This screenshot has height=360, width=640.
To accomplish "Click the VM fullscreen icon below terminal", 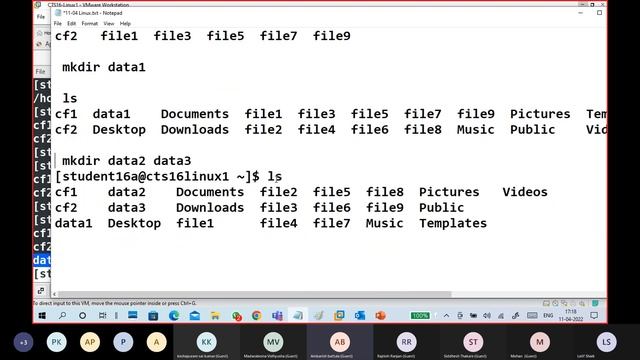I will click(41, 291).
